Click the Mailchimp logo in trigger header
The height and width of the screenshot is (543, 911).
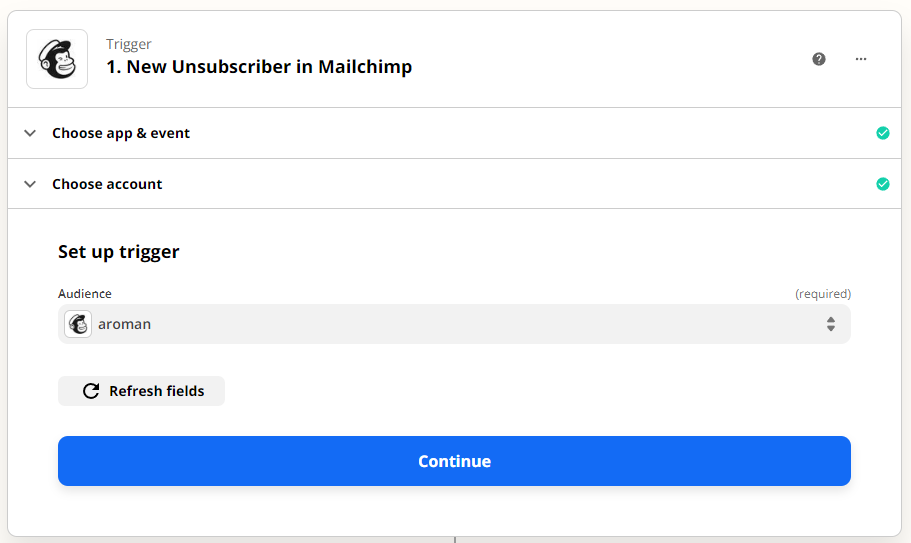point(57,59)
